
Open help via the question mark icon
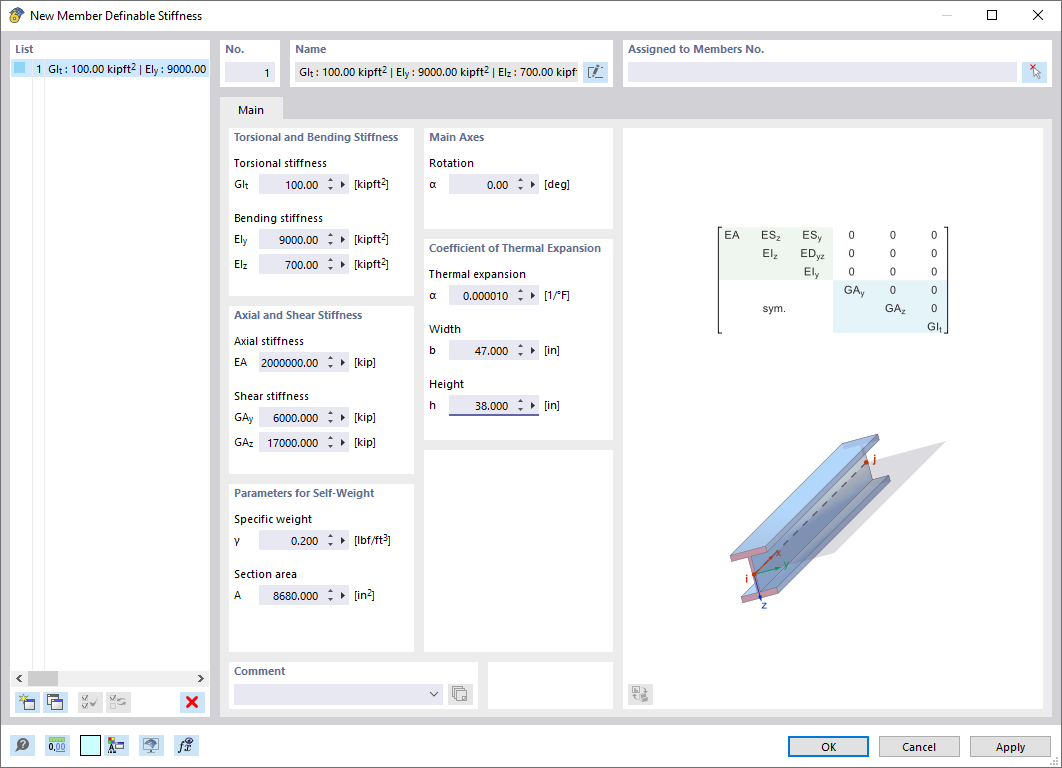pos(21,745)
